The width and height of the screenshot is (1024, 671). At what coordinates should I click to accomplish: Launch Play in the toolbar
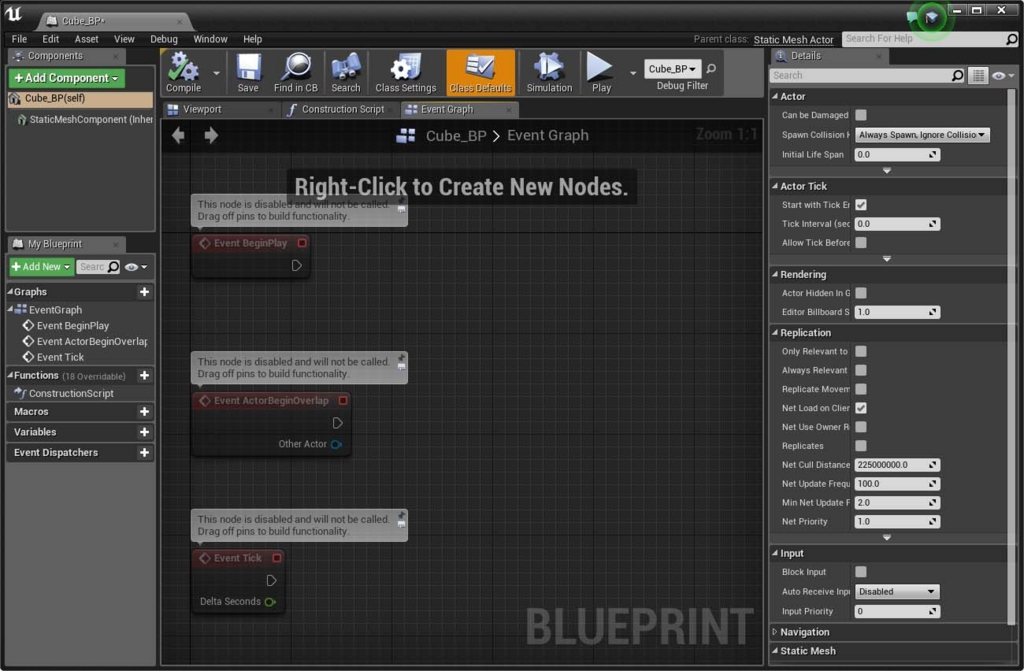[600, 73]
